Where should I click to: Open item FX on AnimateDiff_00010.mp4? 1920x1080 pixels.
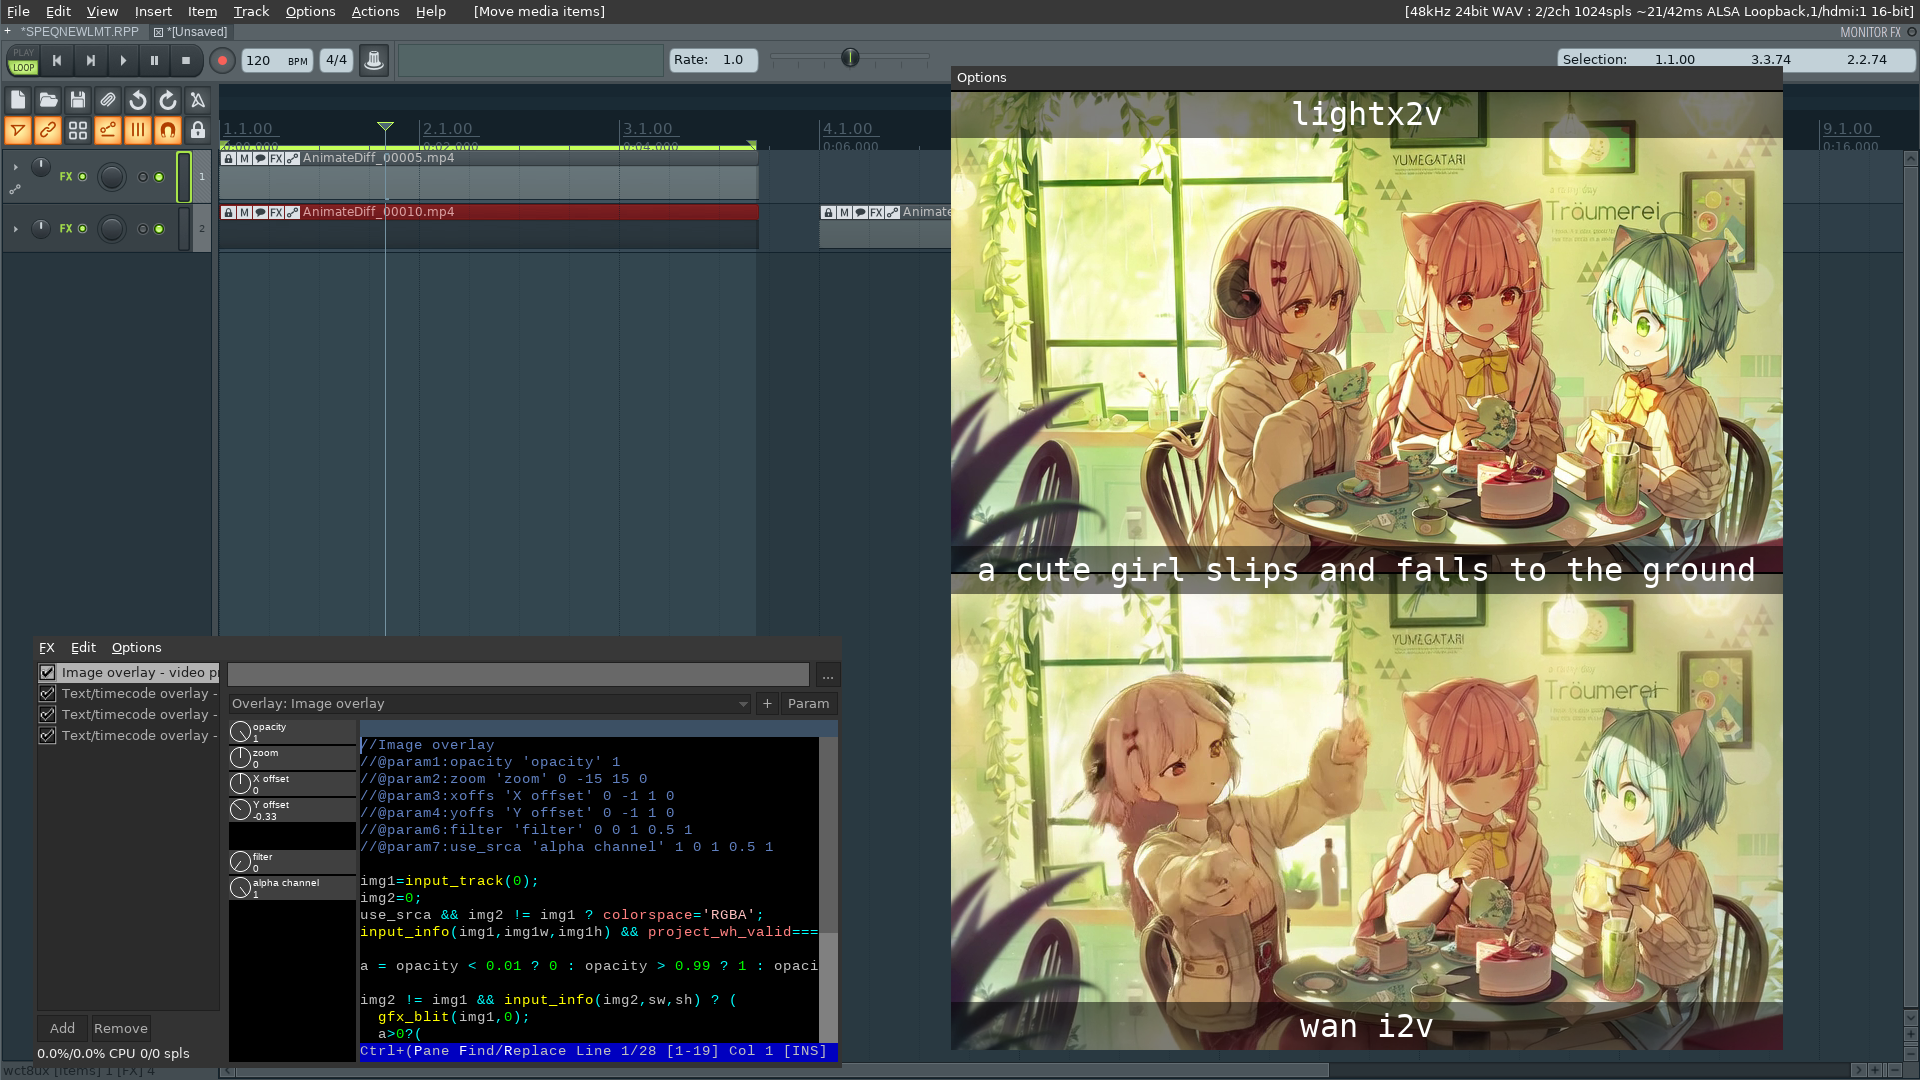(276, 212)
